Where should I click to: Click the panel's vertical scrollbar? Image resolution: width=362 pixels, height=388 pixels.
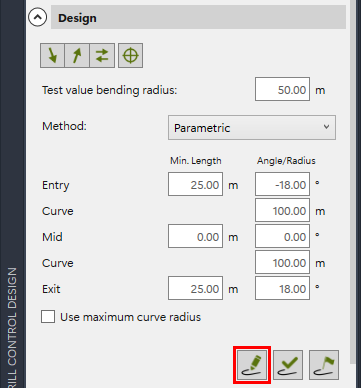coord(353,182)
